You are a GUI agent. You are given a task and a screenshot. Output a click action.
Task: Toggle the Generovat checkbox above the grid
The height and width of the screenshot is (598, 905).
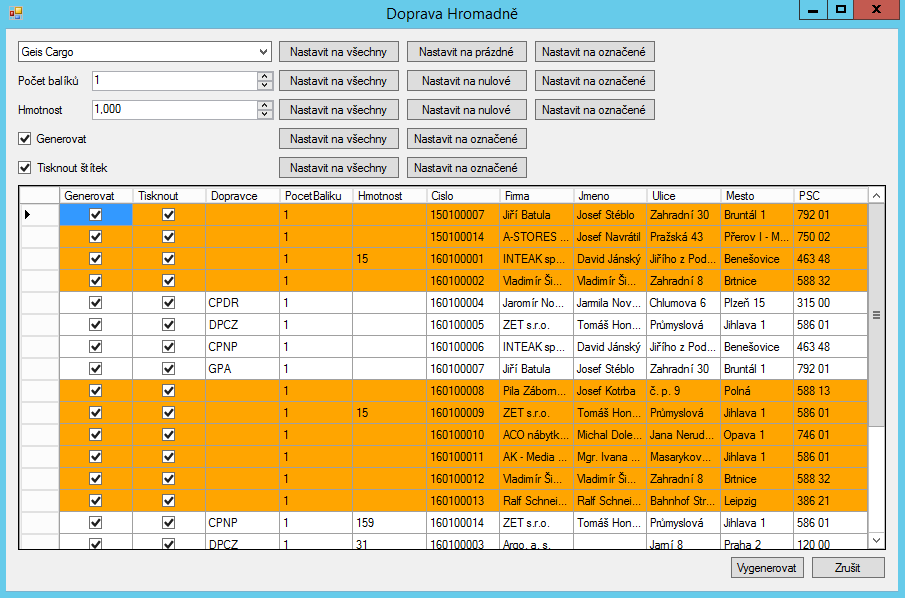(x=24, y=139)
